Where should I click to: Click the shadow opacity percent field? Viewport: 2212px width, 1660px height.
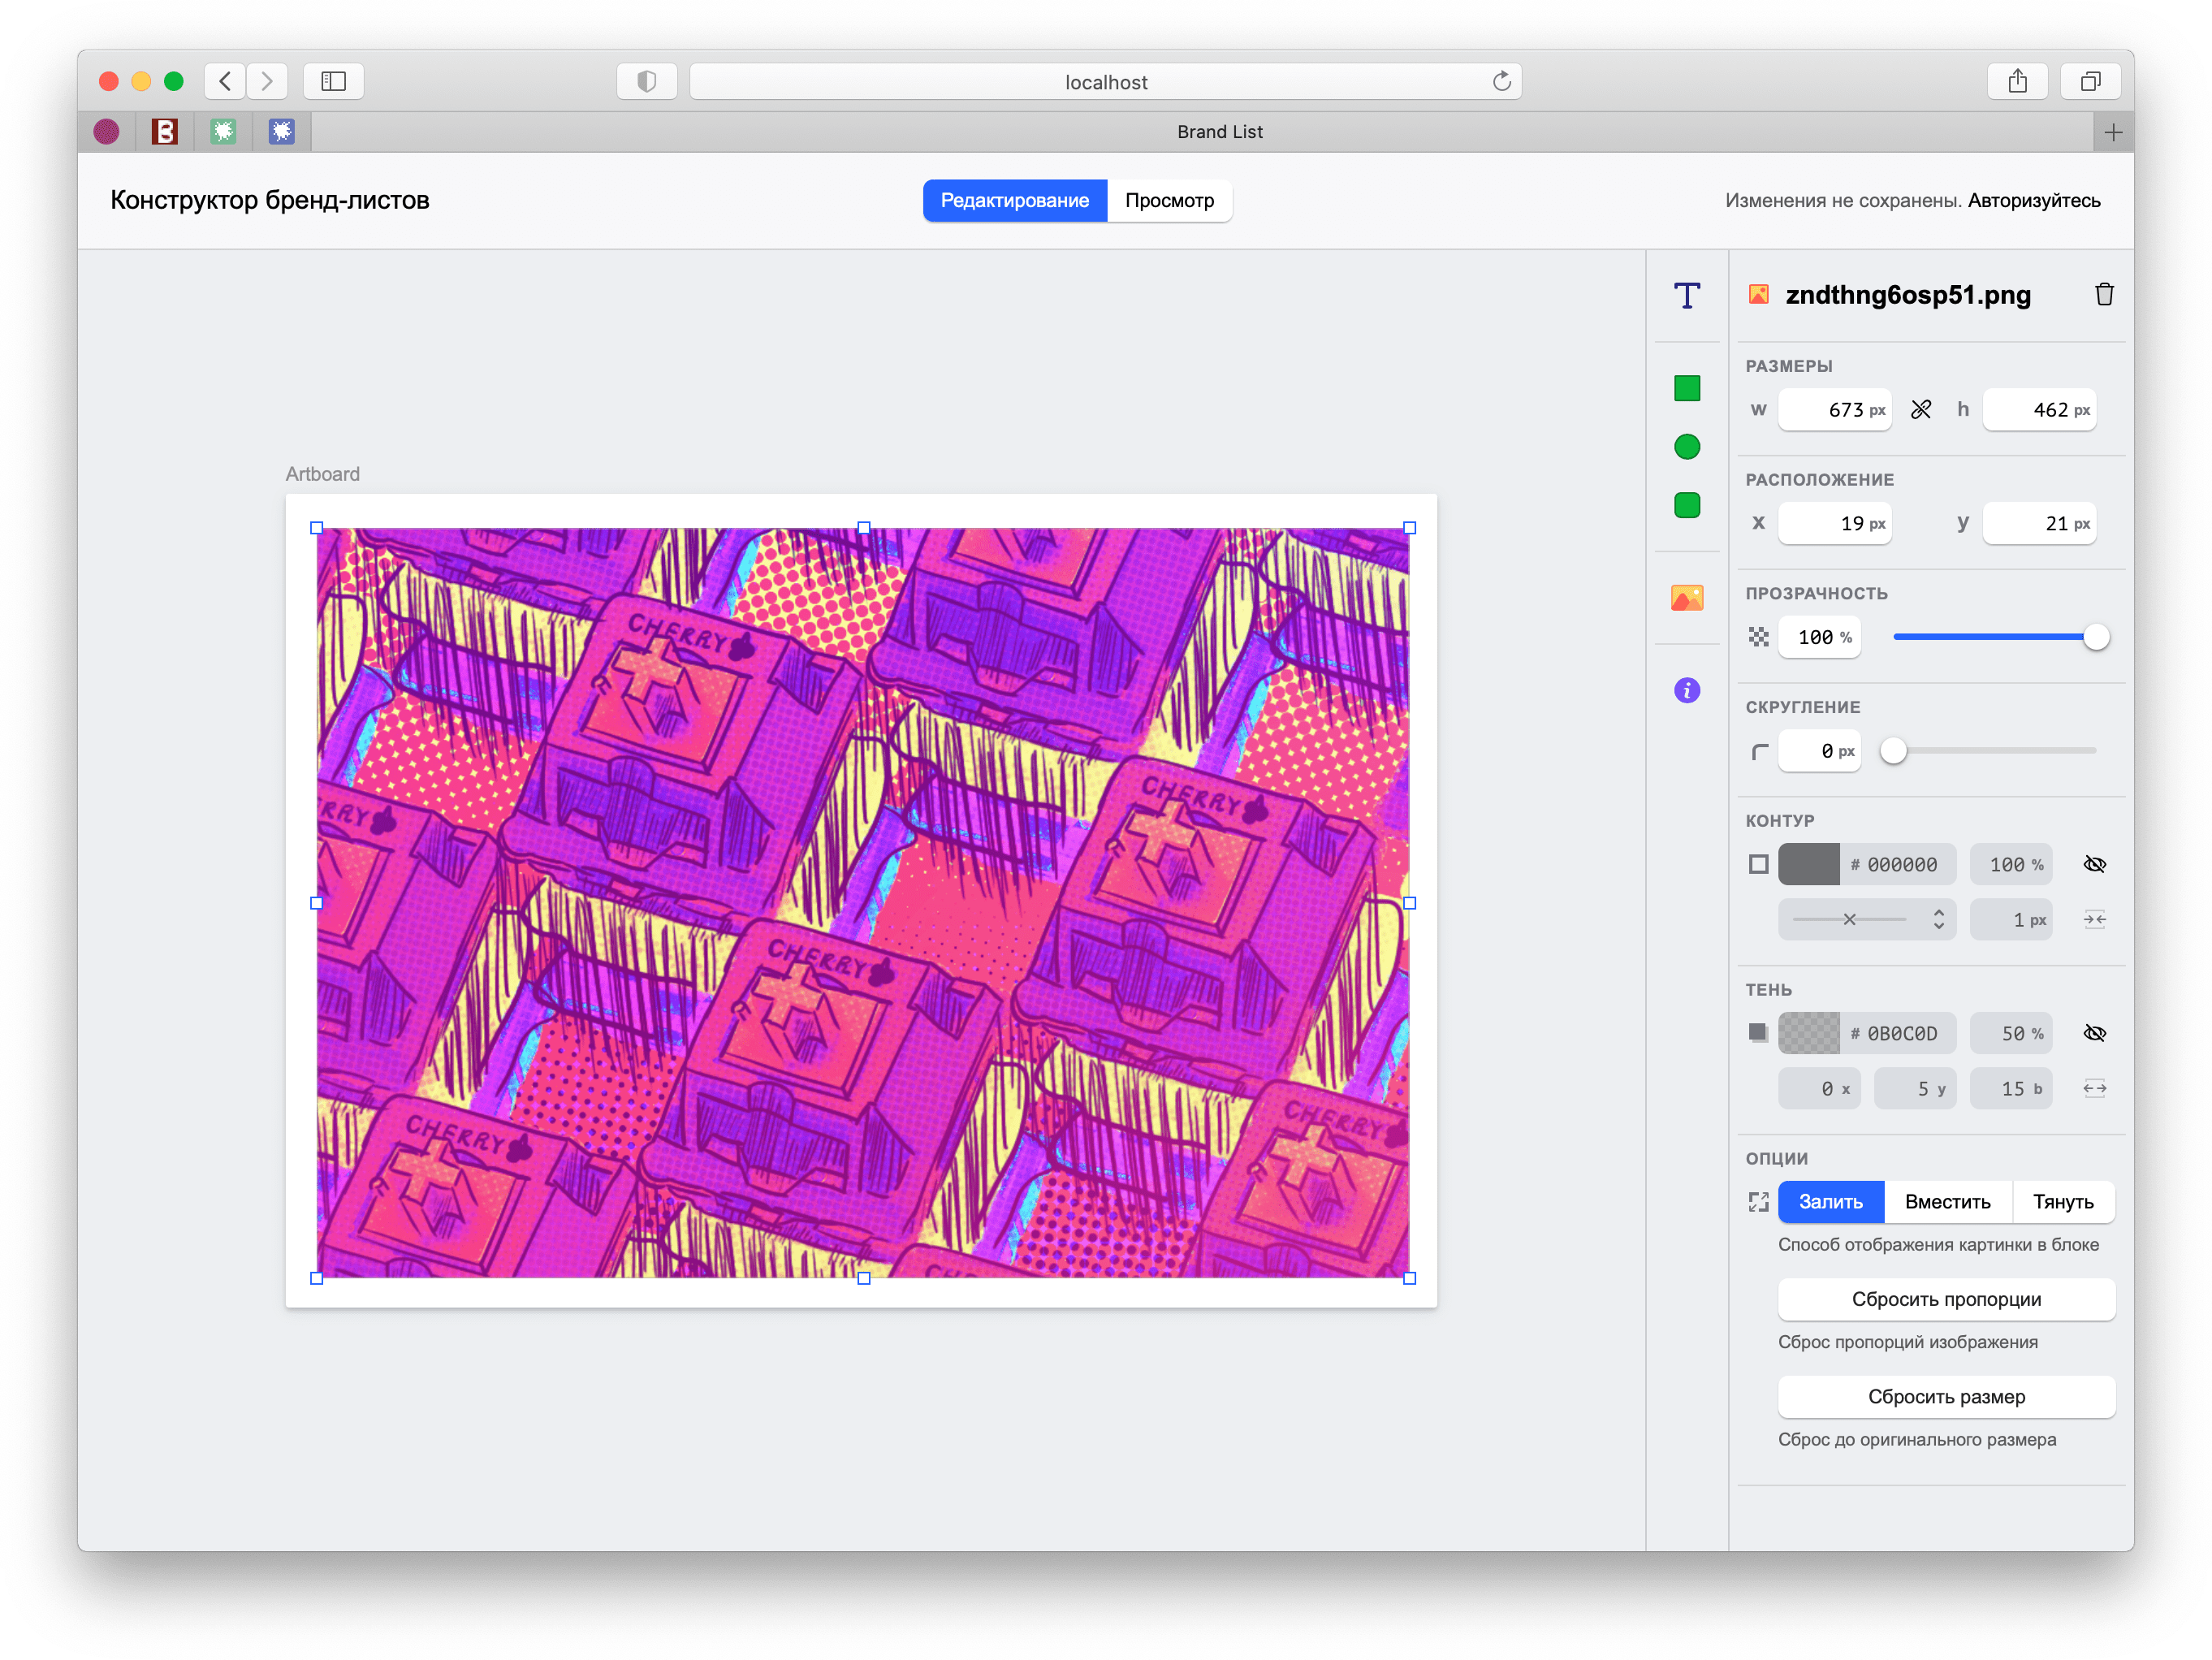click(x=2012, y=1033)
